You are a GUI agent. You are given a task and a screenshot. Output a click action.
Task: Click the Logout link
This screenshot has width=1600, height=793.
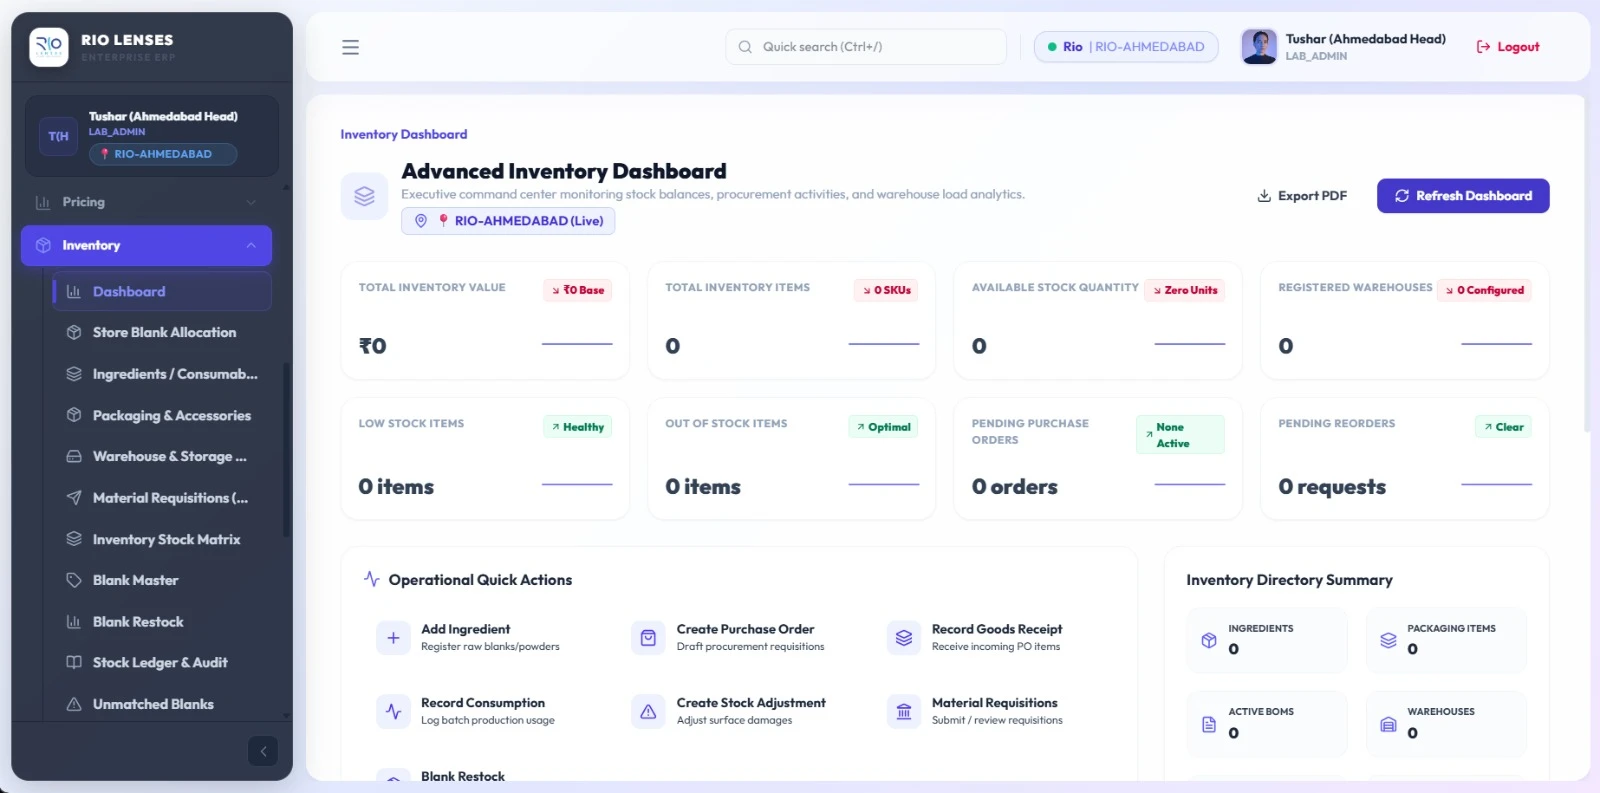click(x=1508, y=47)
